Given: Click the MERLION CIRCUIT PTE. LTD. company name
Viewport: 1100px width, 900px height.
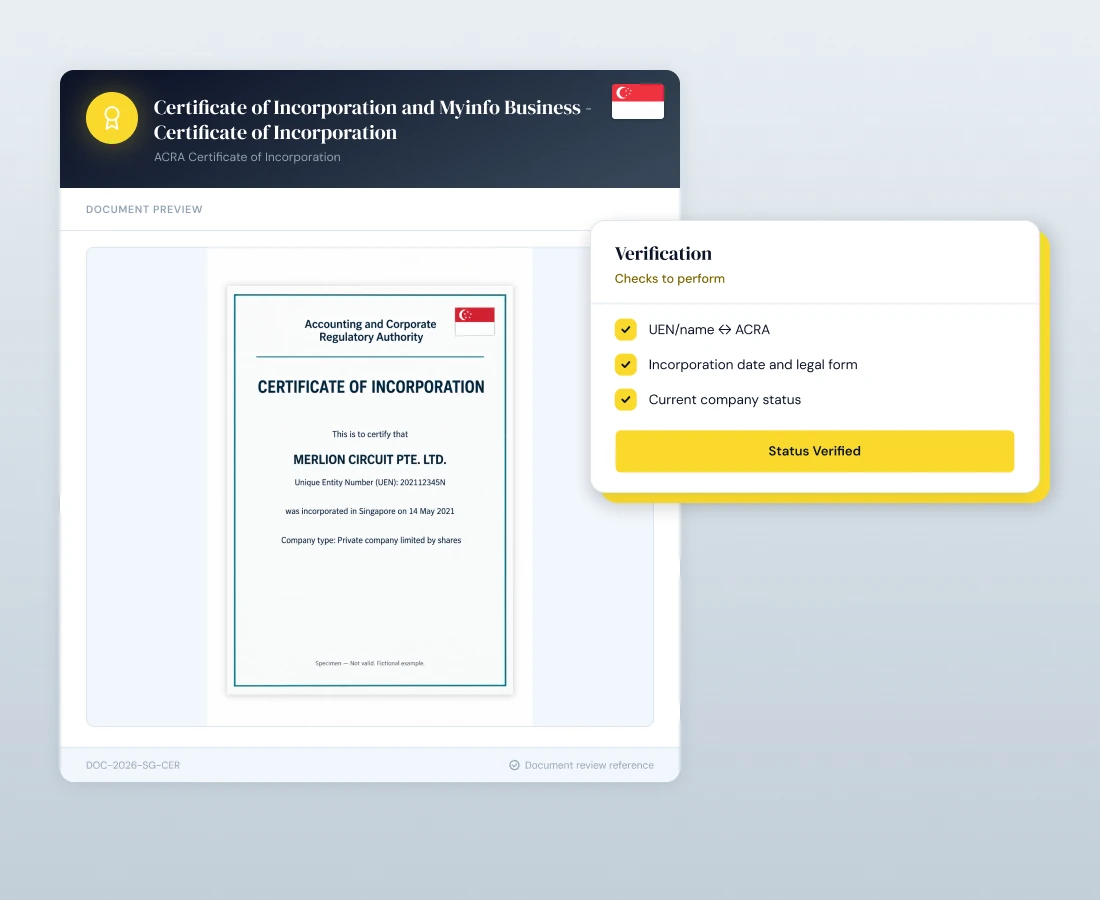Looking at the screenshot, I should (x=370, y=459).
